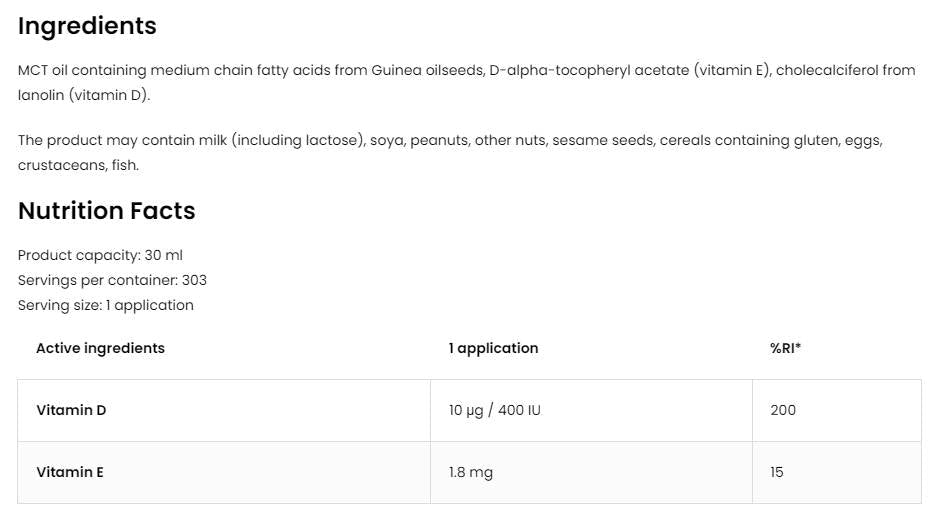This screenshot has height=520, width=940.
Task: Click the 15 %RI value cell
Action: pyautogui.click(x=777, y=472)
